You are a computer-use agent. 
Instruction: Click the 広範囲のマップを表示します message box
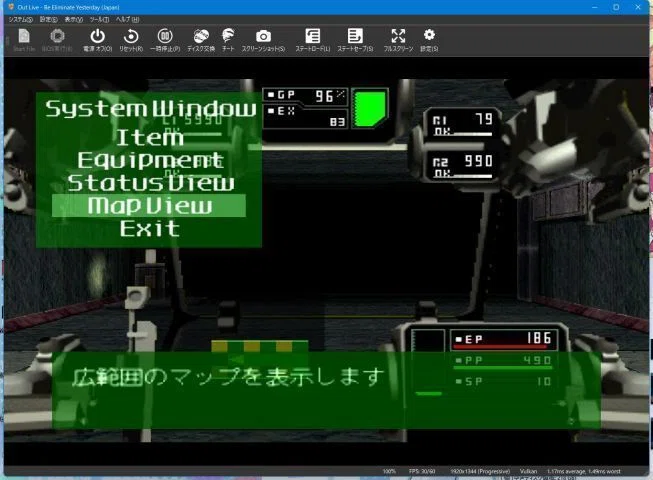pyautogui.click(x=326, y=390)
